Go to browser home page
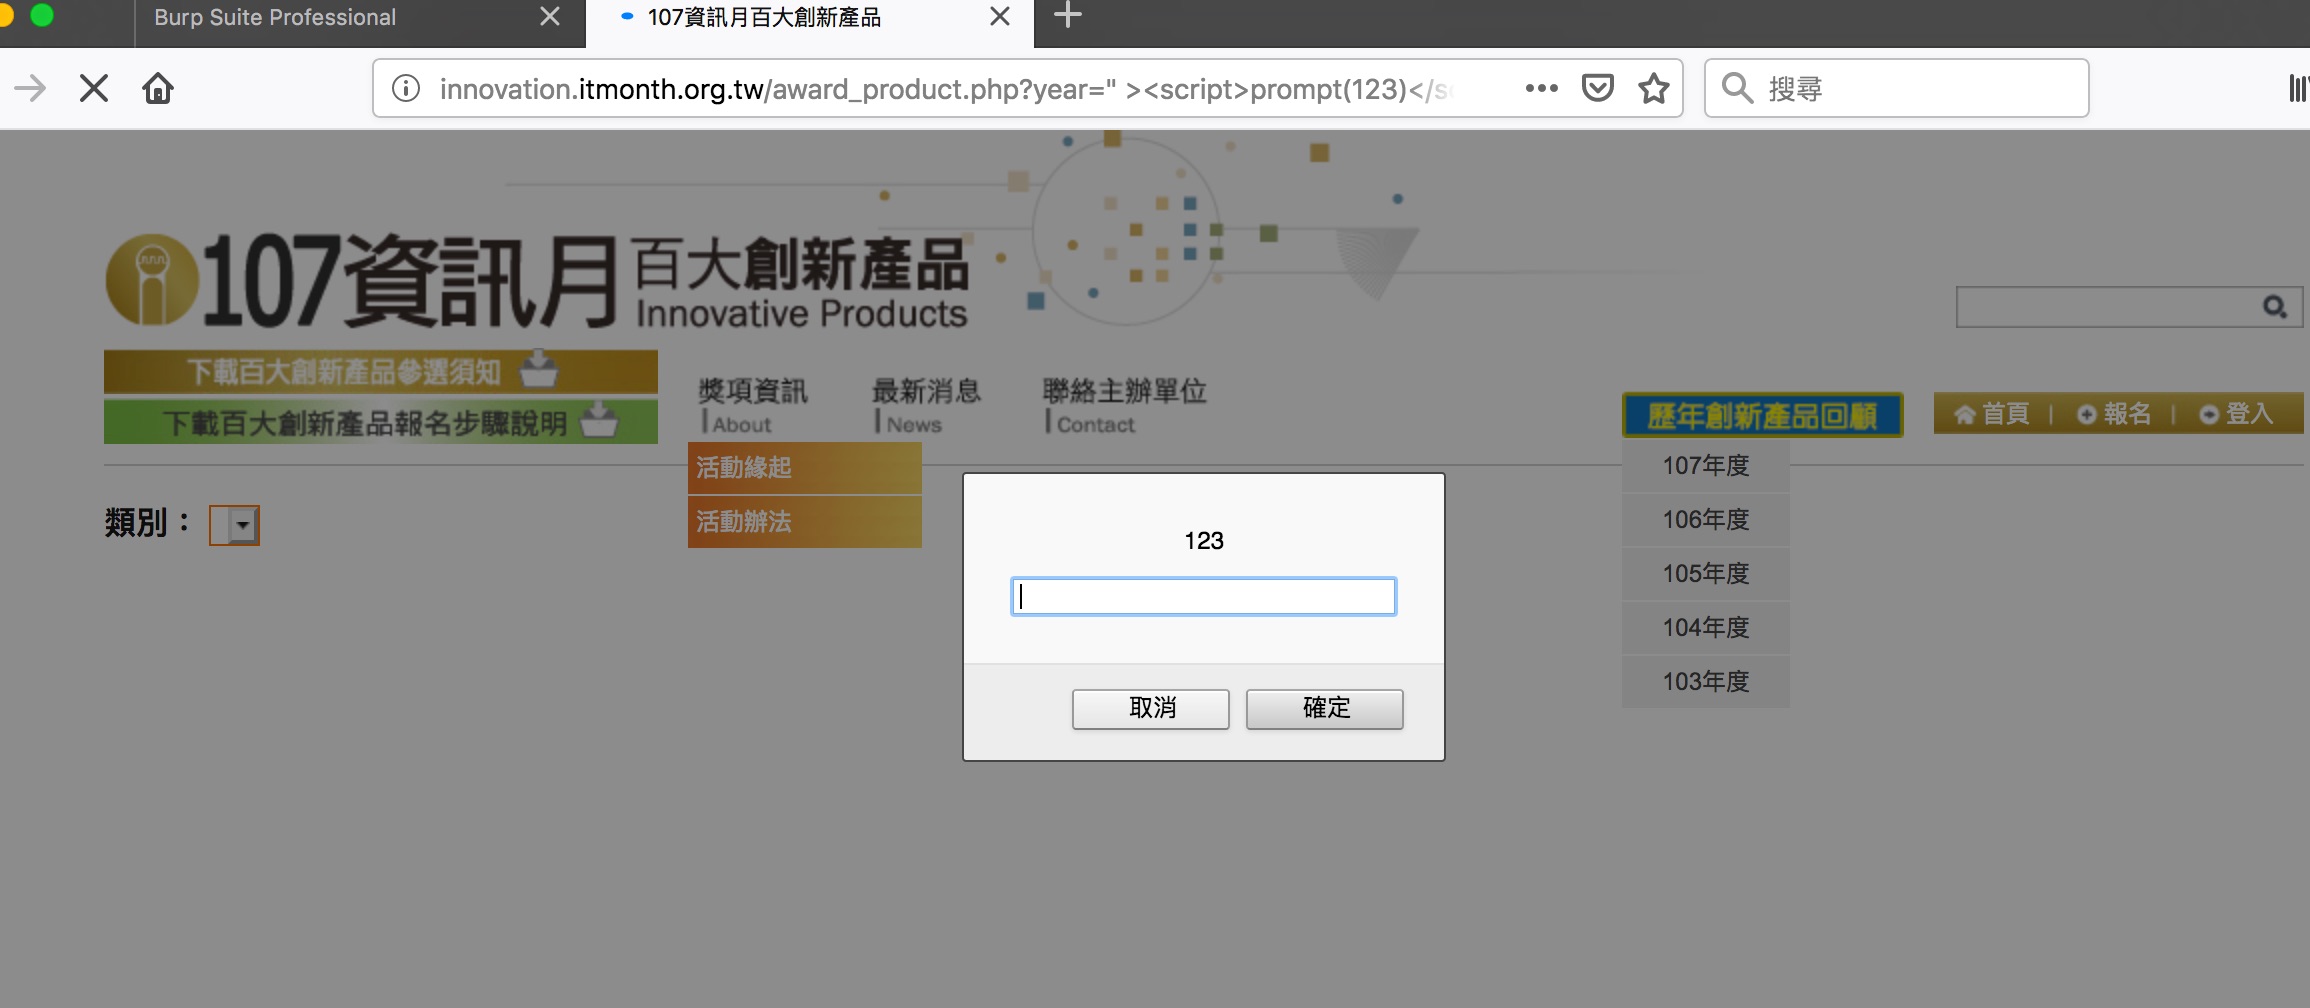This screenshot has width=2310, height=1008. pos(158,89)
